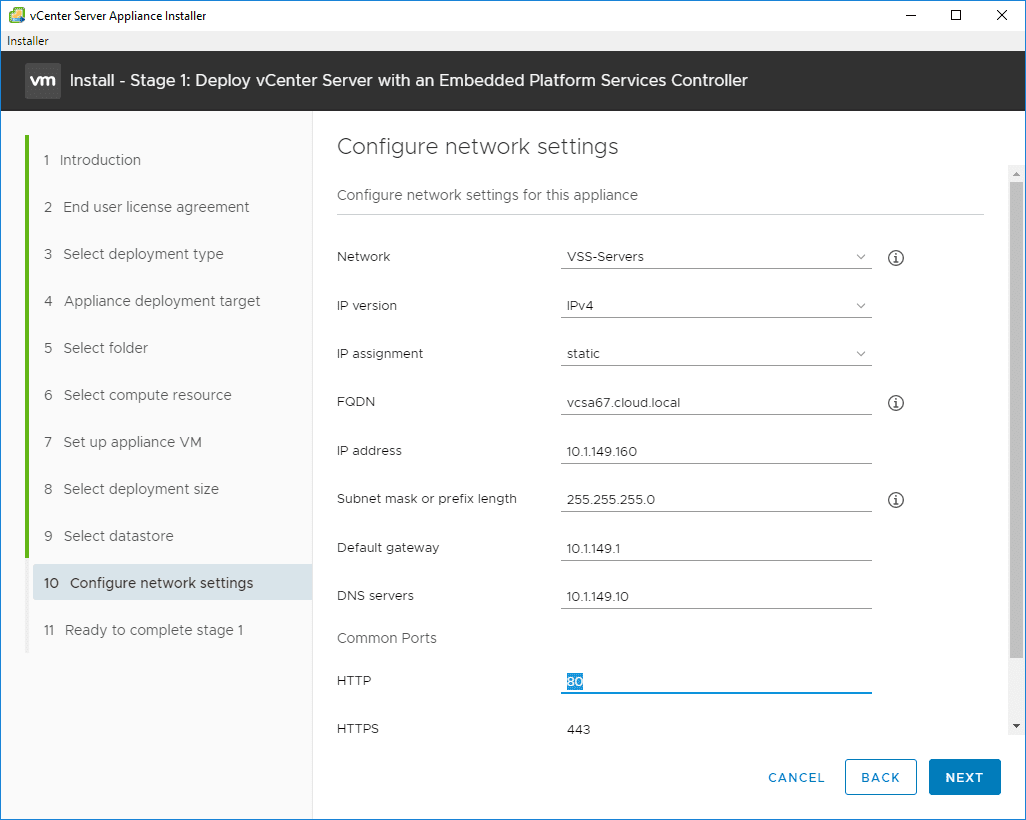Image resolution: width=1026 pixels, height=820 pixels.
Task: Open step 7 Set up appliance VM
Action: pyautogui.click(x=132, y=442)
